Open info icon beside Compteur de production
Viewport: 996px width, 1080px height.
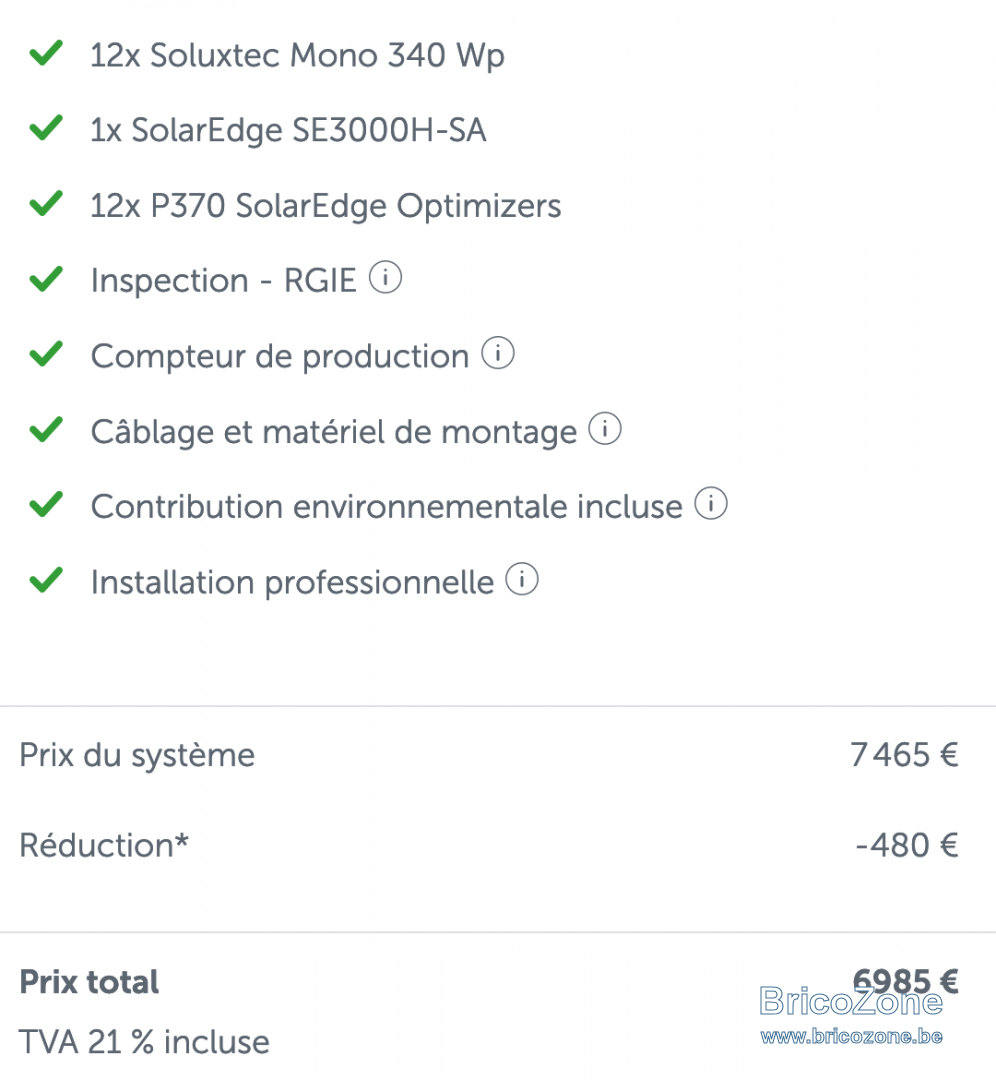click(497, 353)
